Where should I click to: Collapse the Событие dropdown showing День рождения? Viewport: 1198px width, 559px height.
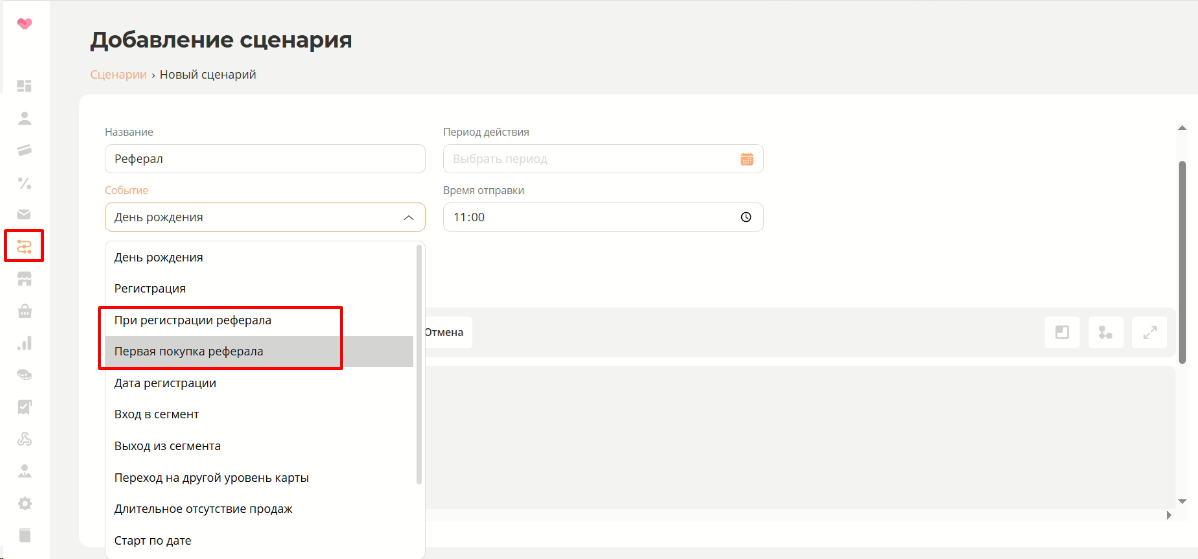(x=265, y=217)
